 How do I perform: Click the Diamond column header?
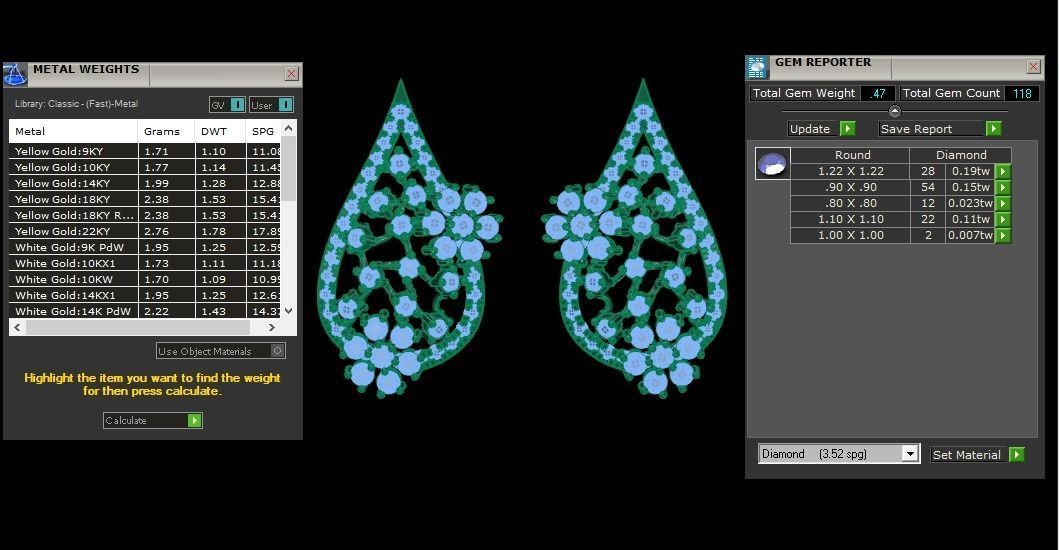coord(960,155)
